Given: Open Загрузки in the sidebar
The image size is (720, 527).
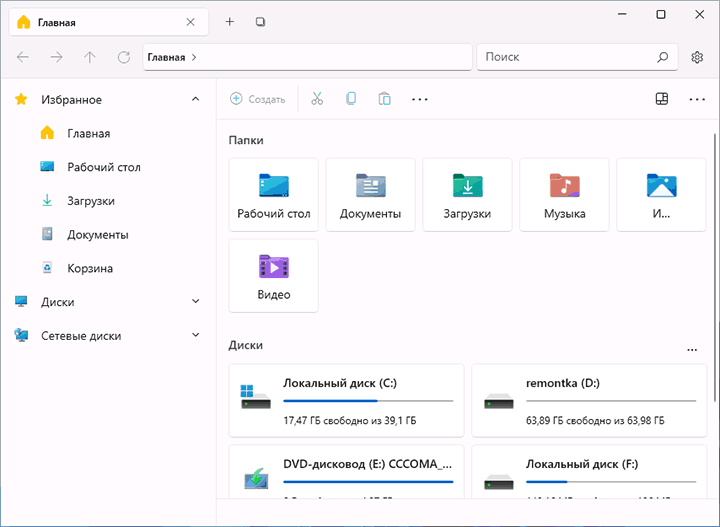Looking at the screenshot, I should click(x=90, y=201).
